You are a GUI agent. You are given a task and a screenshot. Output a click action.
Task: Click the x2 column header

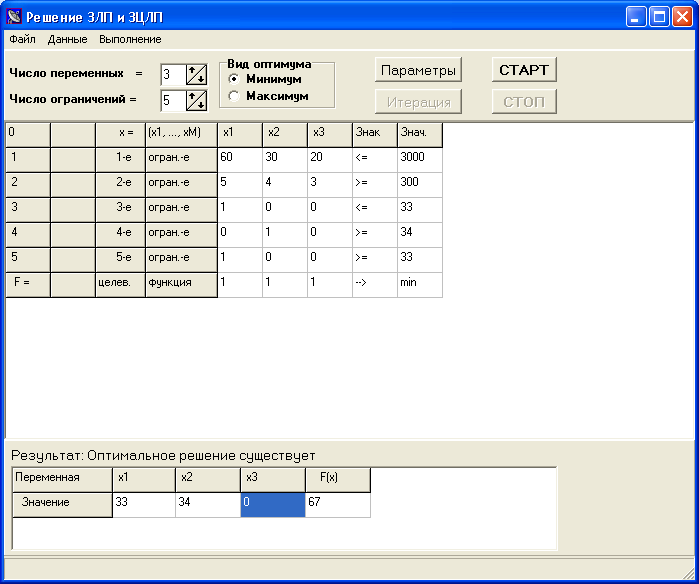pyautogui.click(x=285, y=135)
